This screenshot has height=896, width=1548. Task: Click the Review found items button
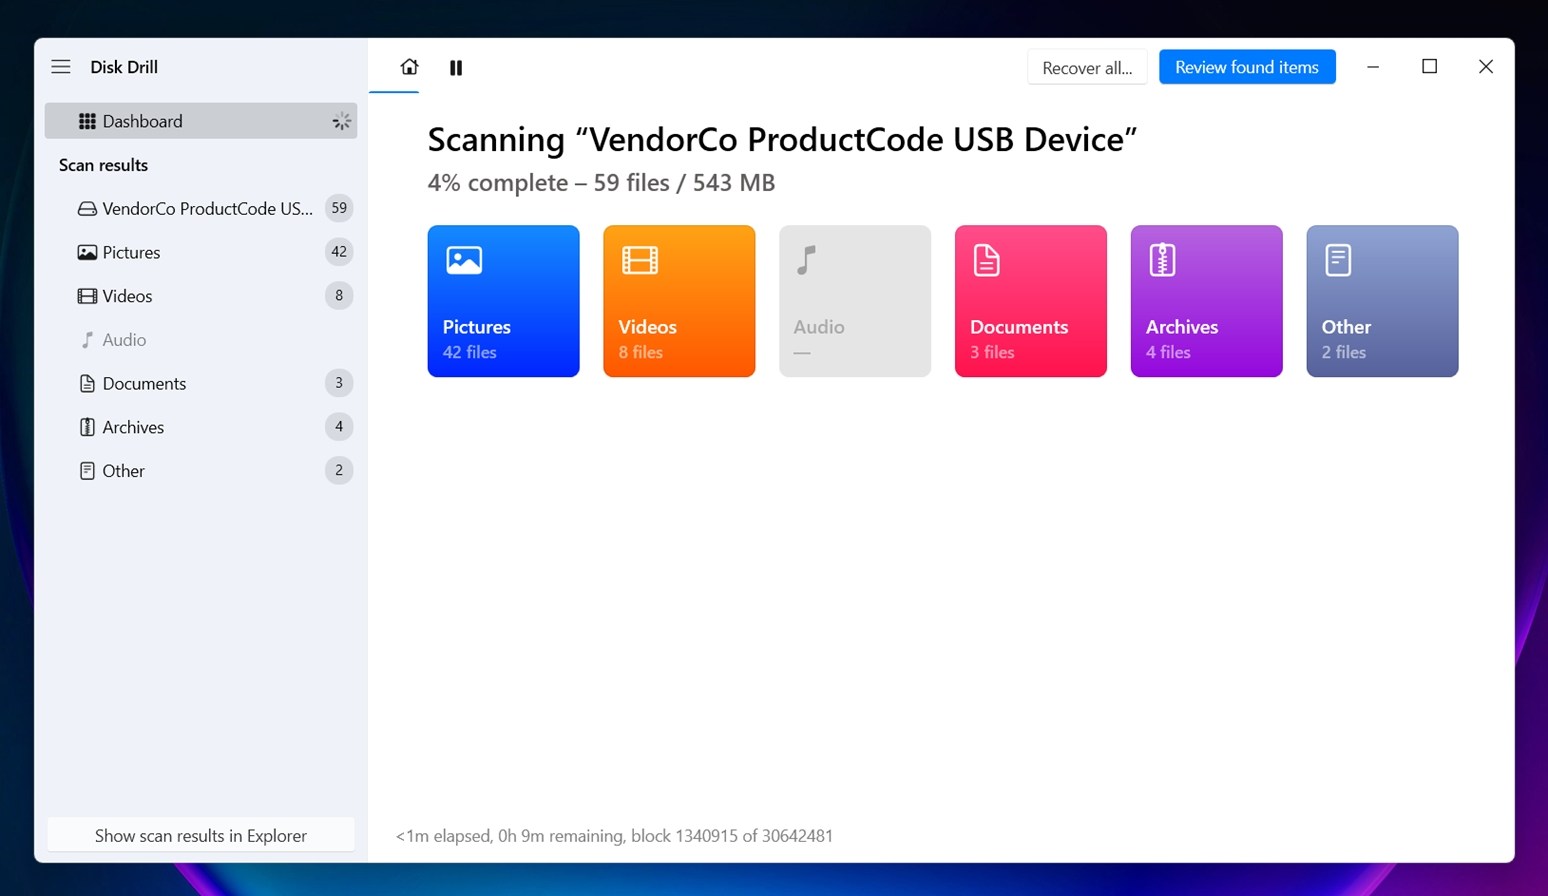[x=1246, y=67]
